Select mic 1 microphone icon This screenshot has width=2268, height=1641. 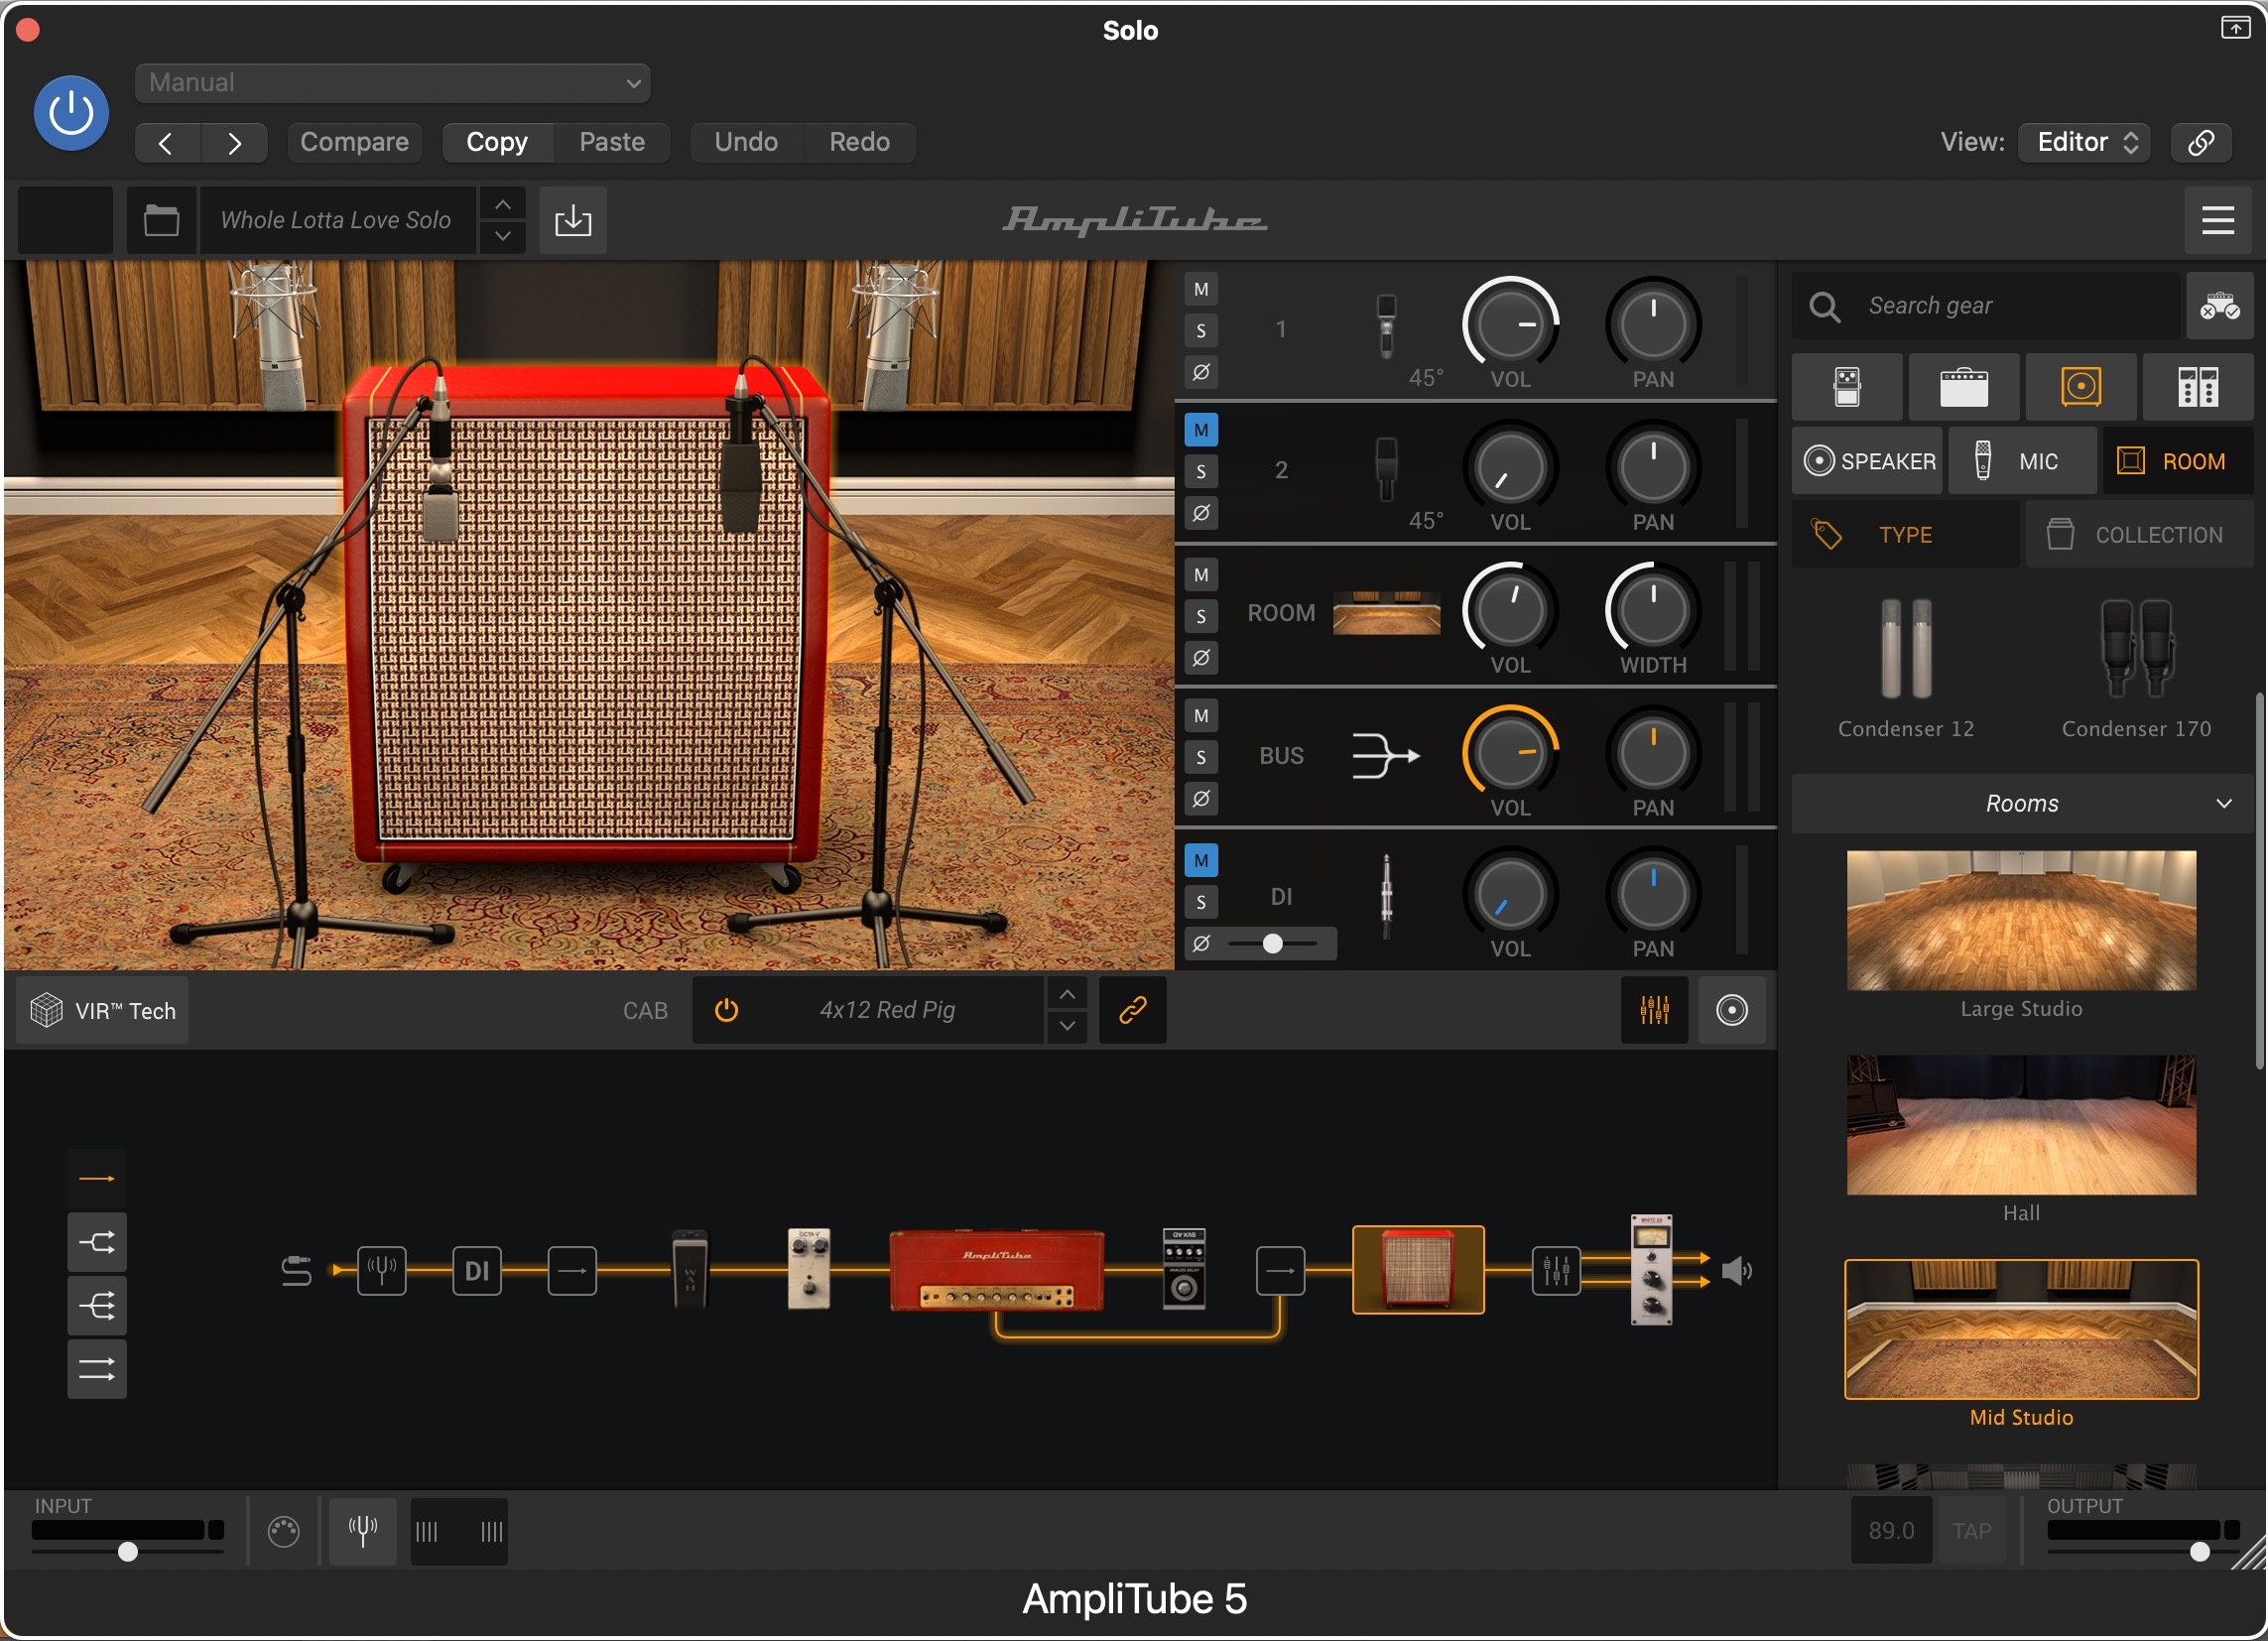[1386, 326]
